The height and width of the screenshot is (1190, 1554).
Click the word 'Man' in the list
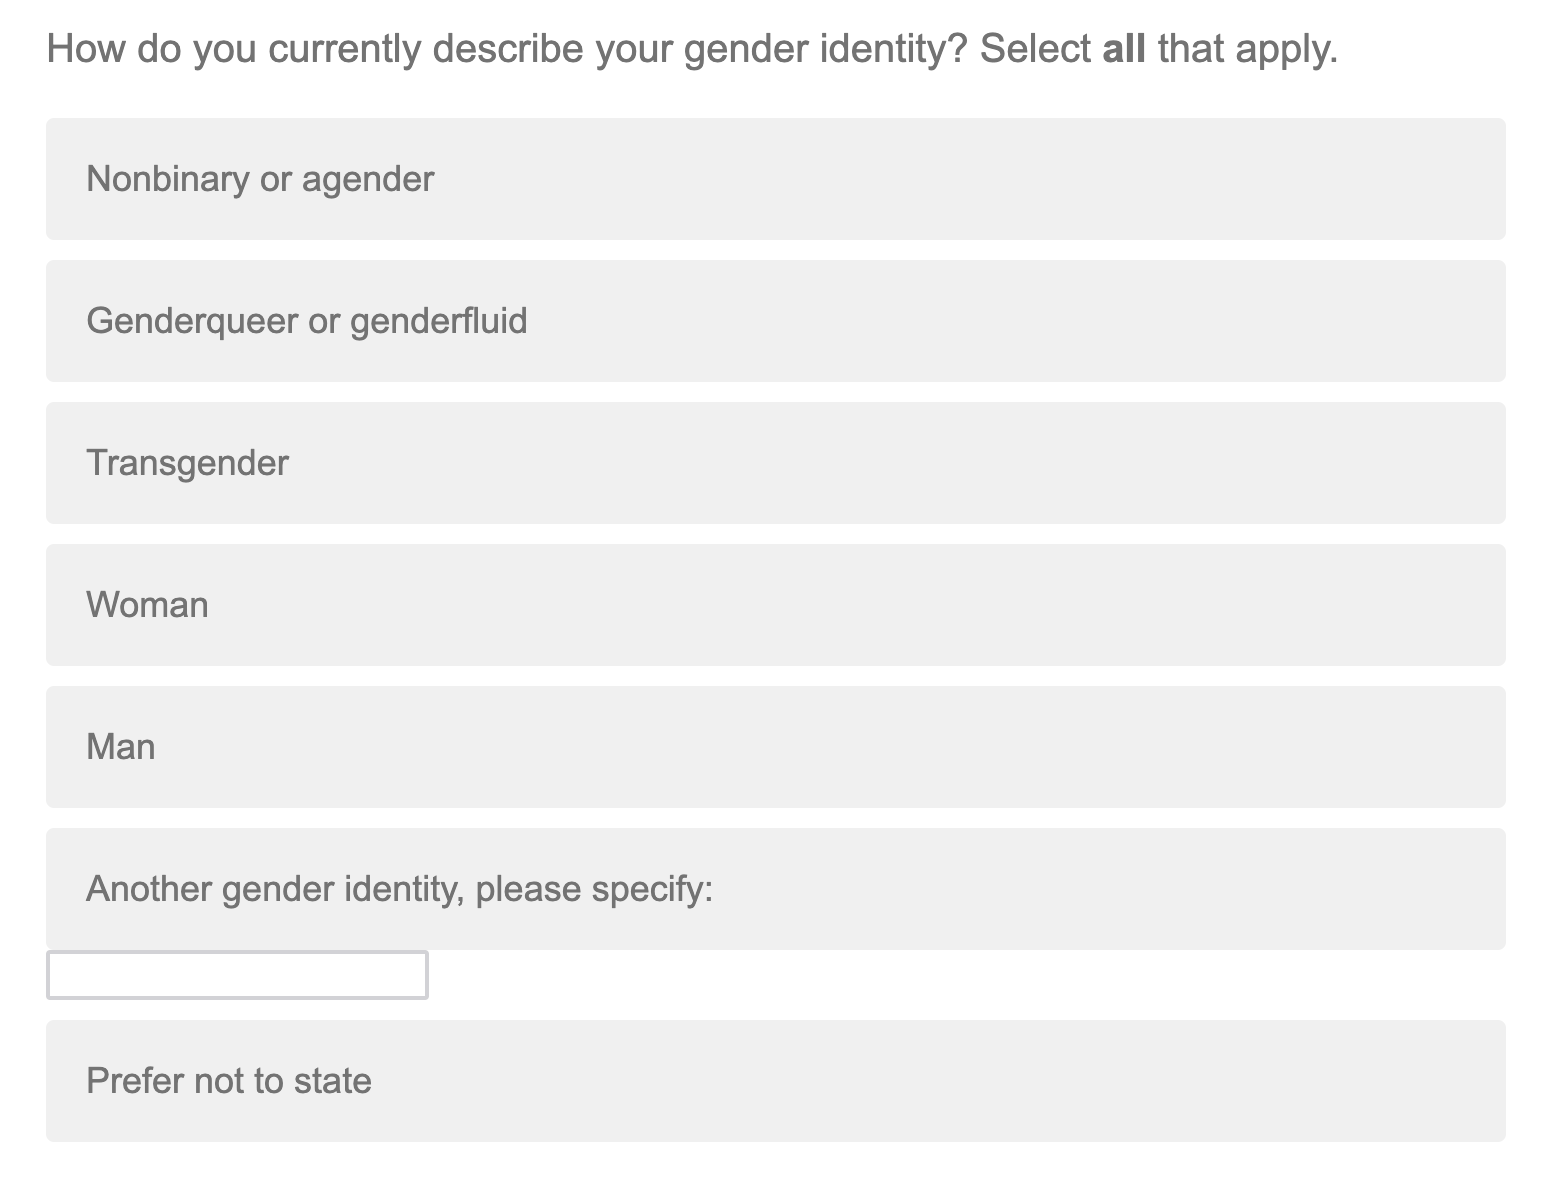pyautogui.click(x=120, y=747)
